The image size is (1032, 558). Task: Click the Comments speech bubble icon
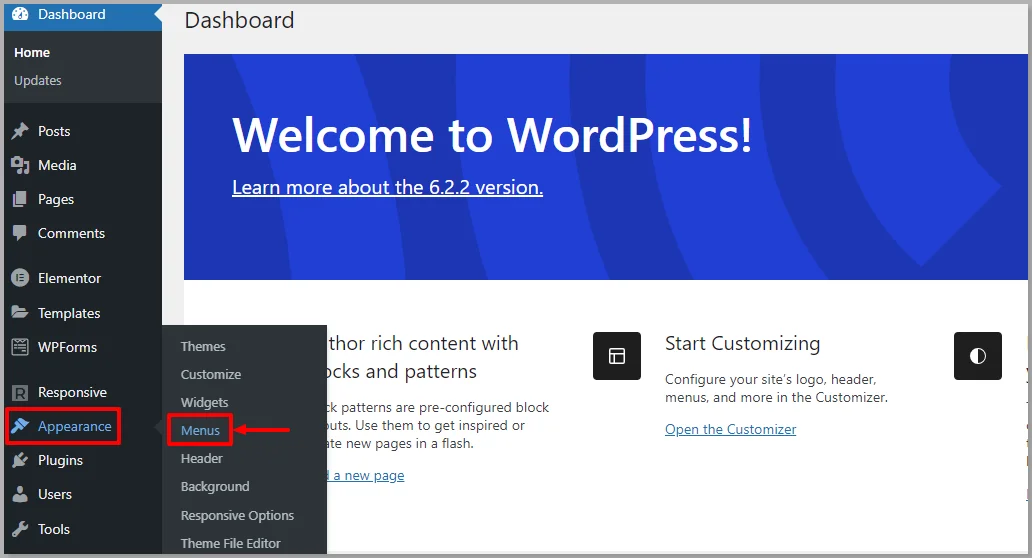point(20,233)
